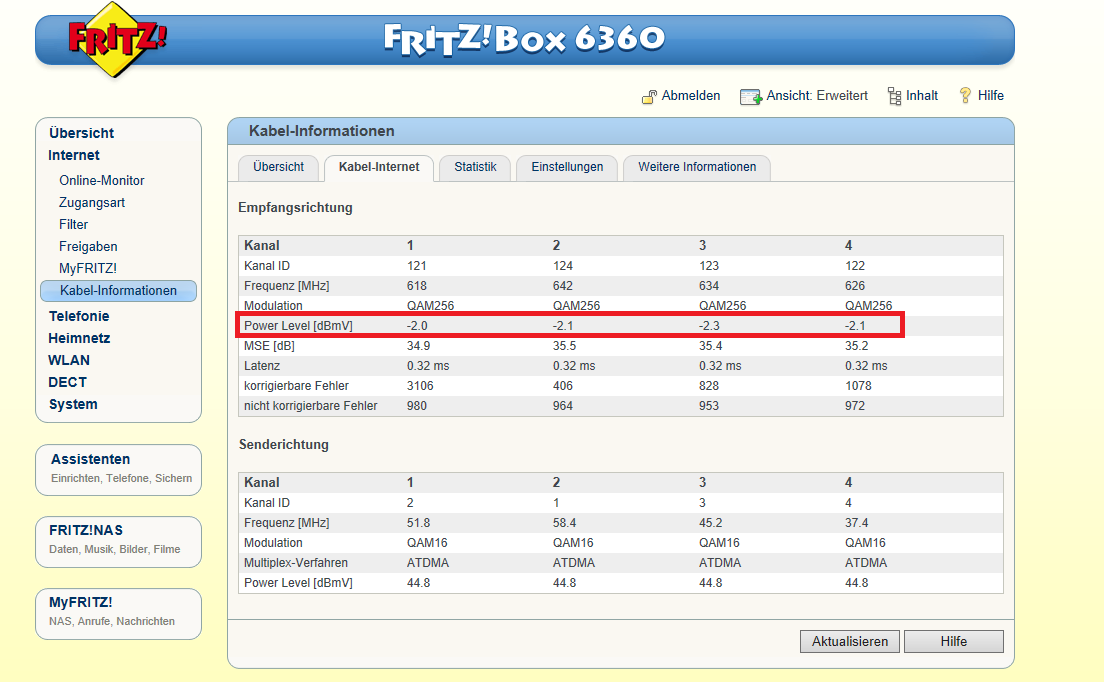
Task: Open Online-Monitor in the sidebar
Action: click(x=101, y=181)
